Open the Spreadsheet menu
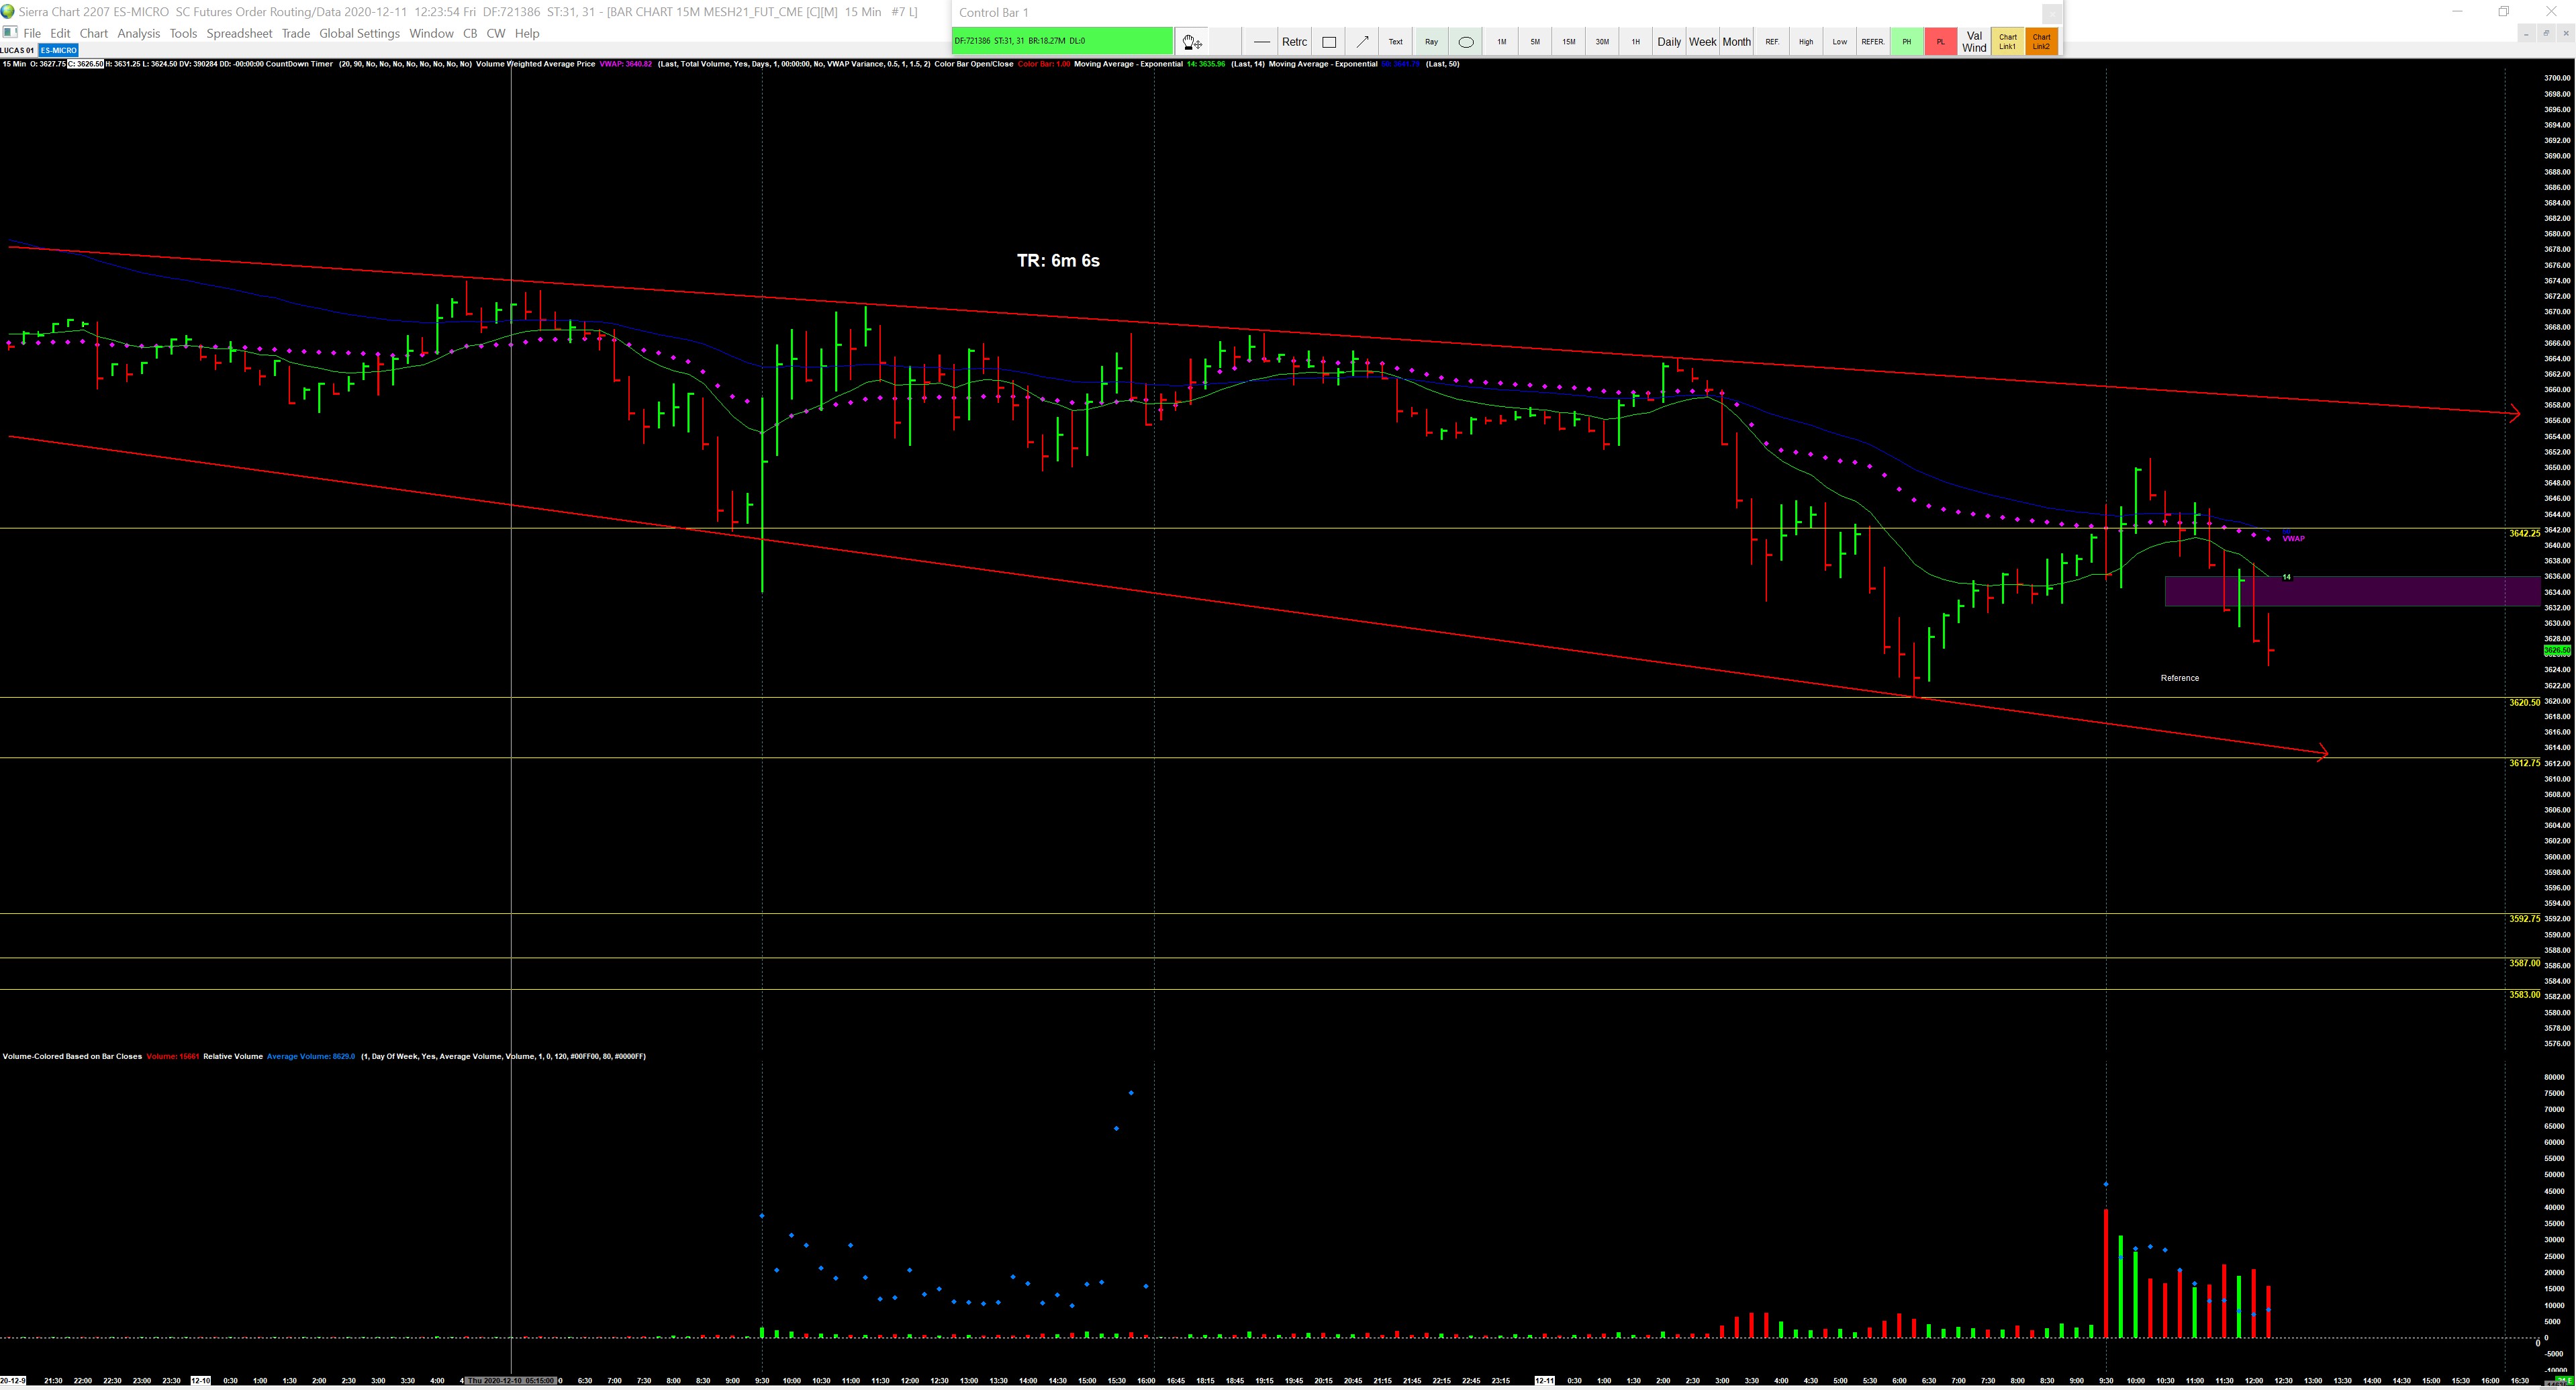 239,33
